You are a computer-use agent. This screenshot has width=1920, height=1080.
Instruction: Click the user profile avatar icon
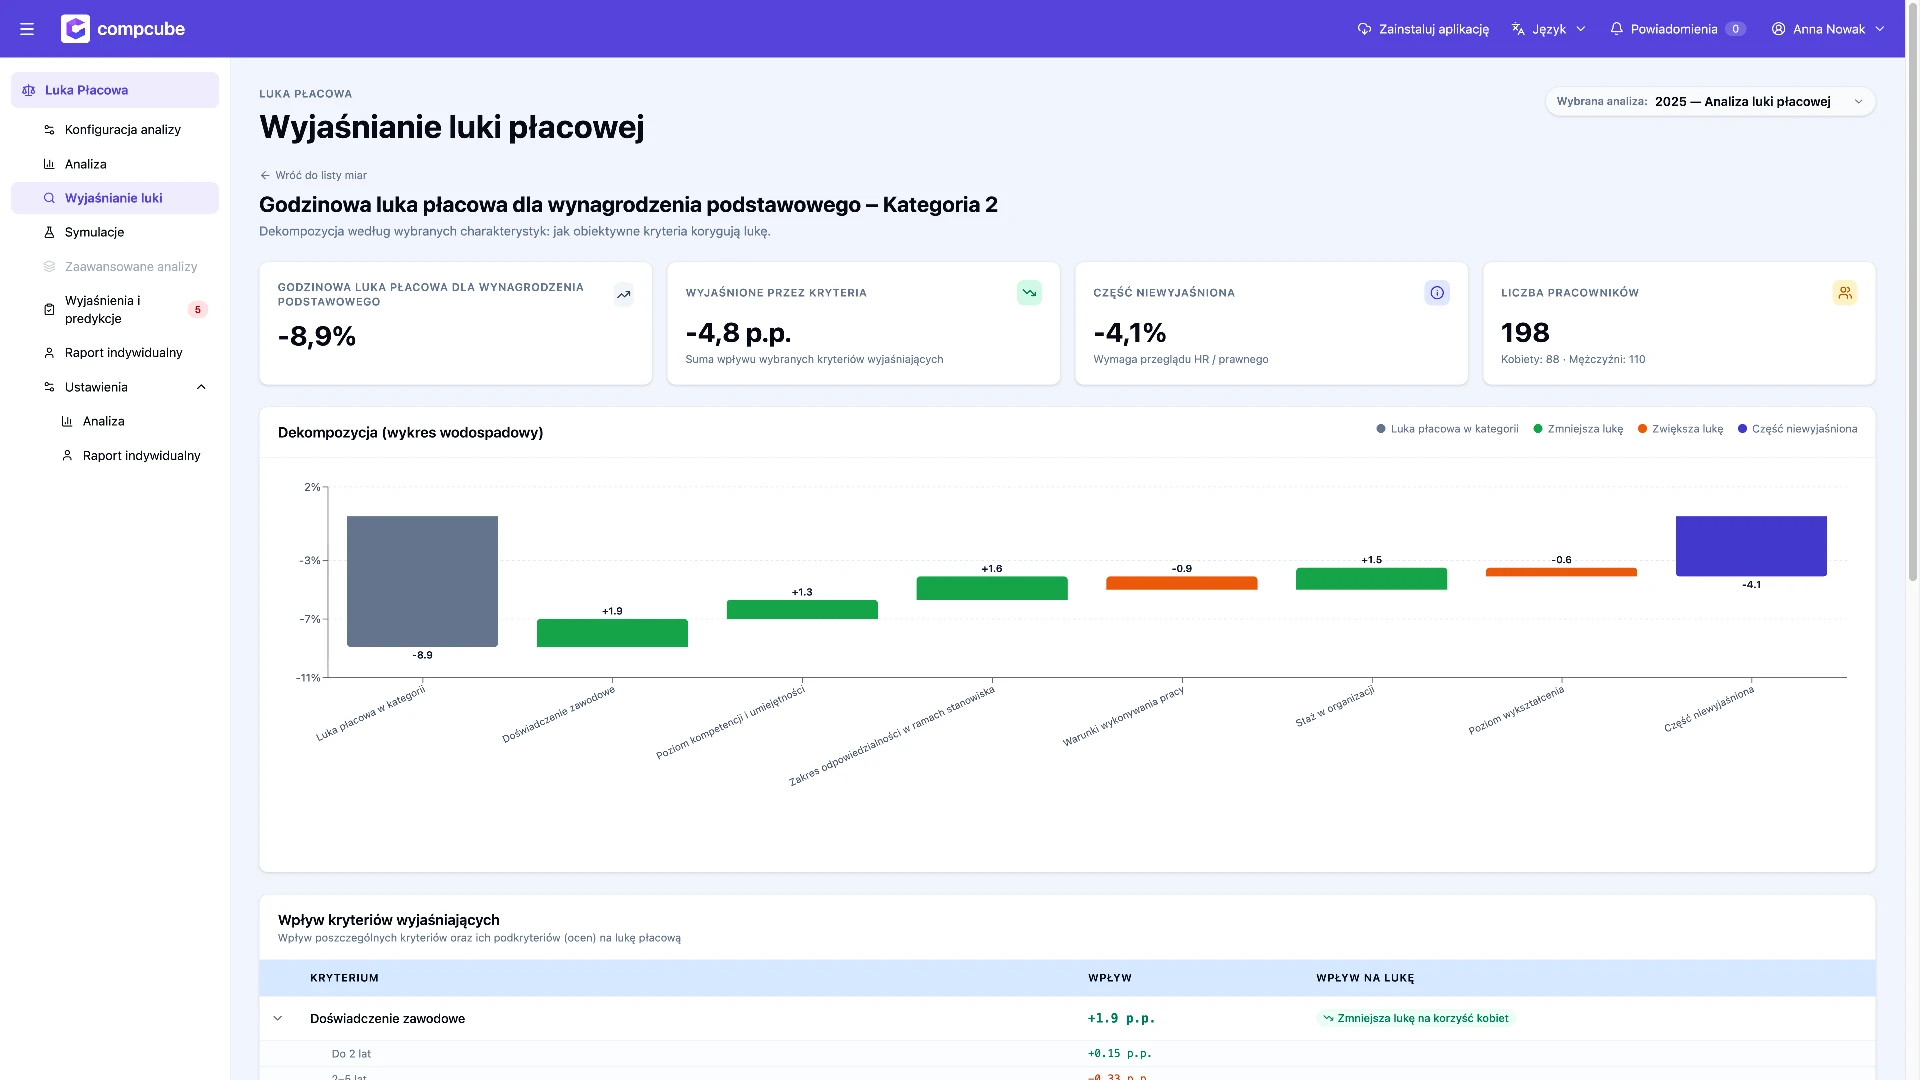coord(1778,29)
